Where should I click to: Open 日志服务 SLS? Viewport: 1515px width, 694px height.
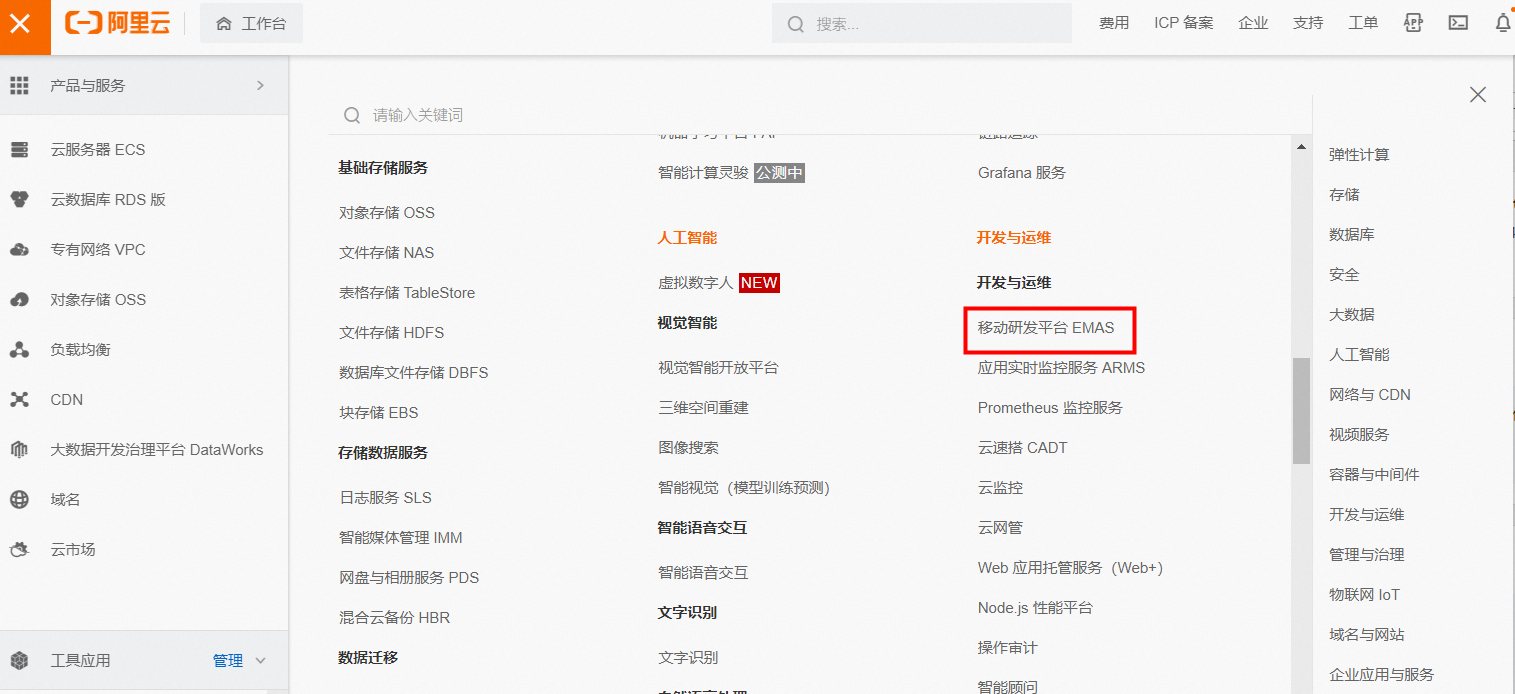[385, 498]
